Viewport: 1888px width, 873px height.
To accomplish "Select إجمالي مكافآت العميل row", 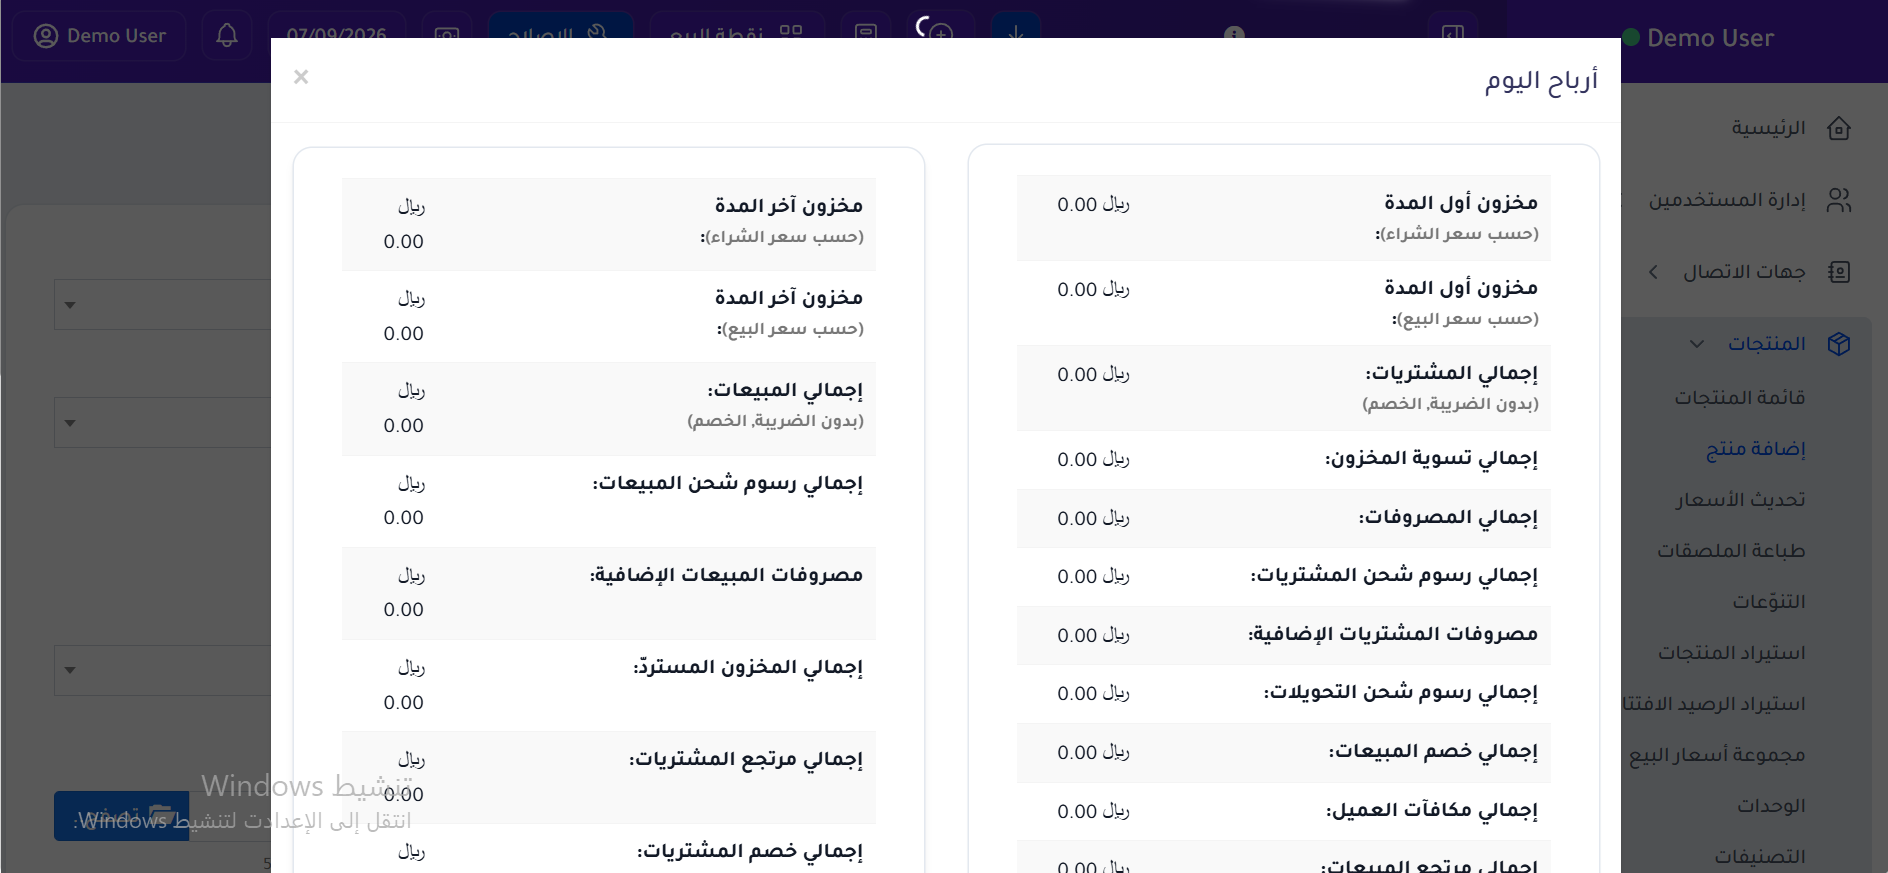I will 1284,812.
